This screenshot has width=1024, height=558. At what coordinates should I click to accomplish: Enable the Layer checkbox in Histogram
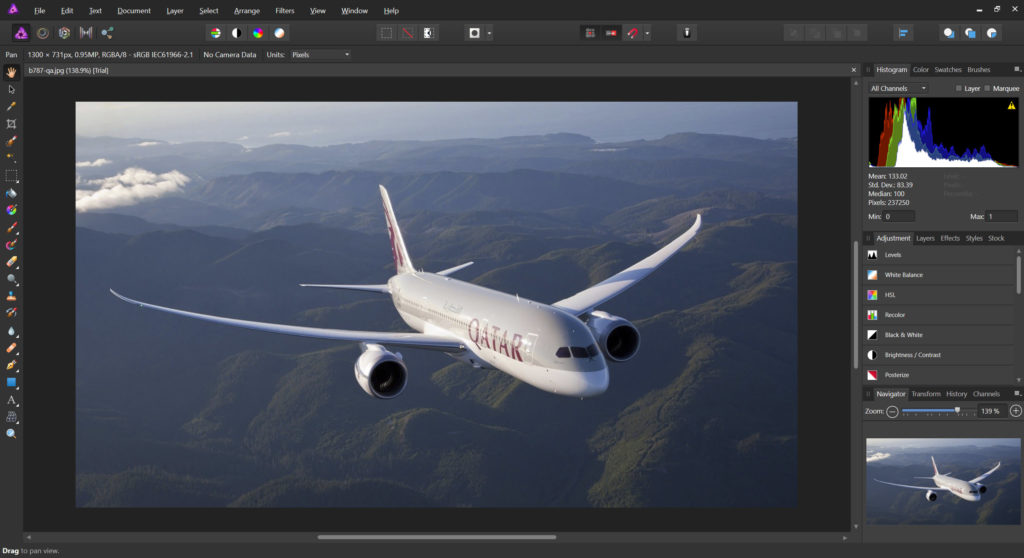point(959,88)
